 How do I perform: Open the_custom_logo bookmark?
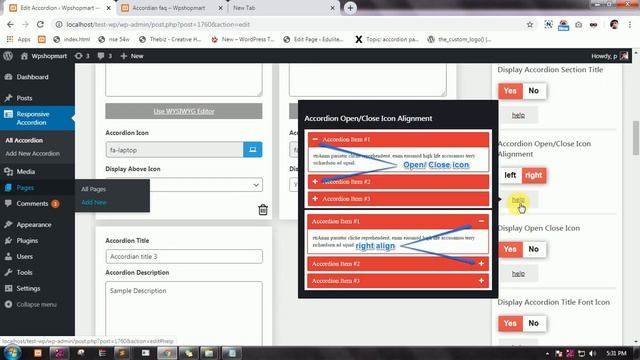[460, 39]
